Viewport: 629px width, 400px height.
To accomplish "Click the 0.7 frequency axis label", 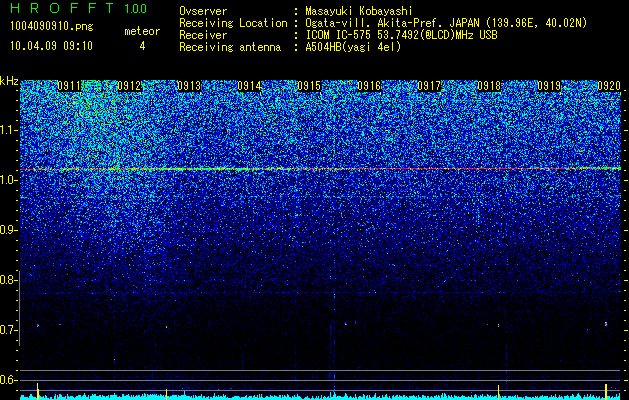I will pos(8,330).
